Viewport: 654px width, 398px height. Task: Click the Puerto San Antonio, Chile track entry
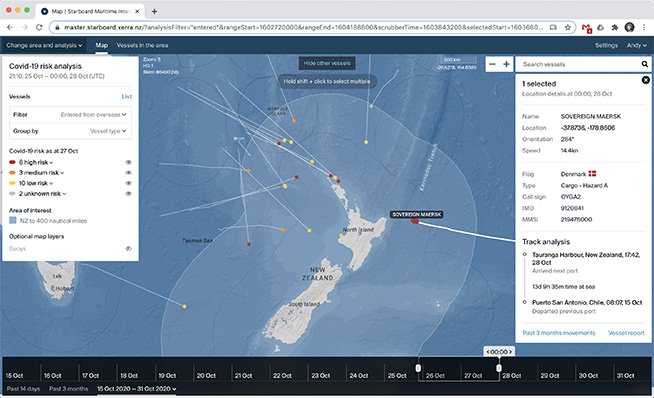587,302
